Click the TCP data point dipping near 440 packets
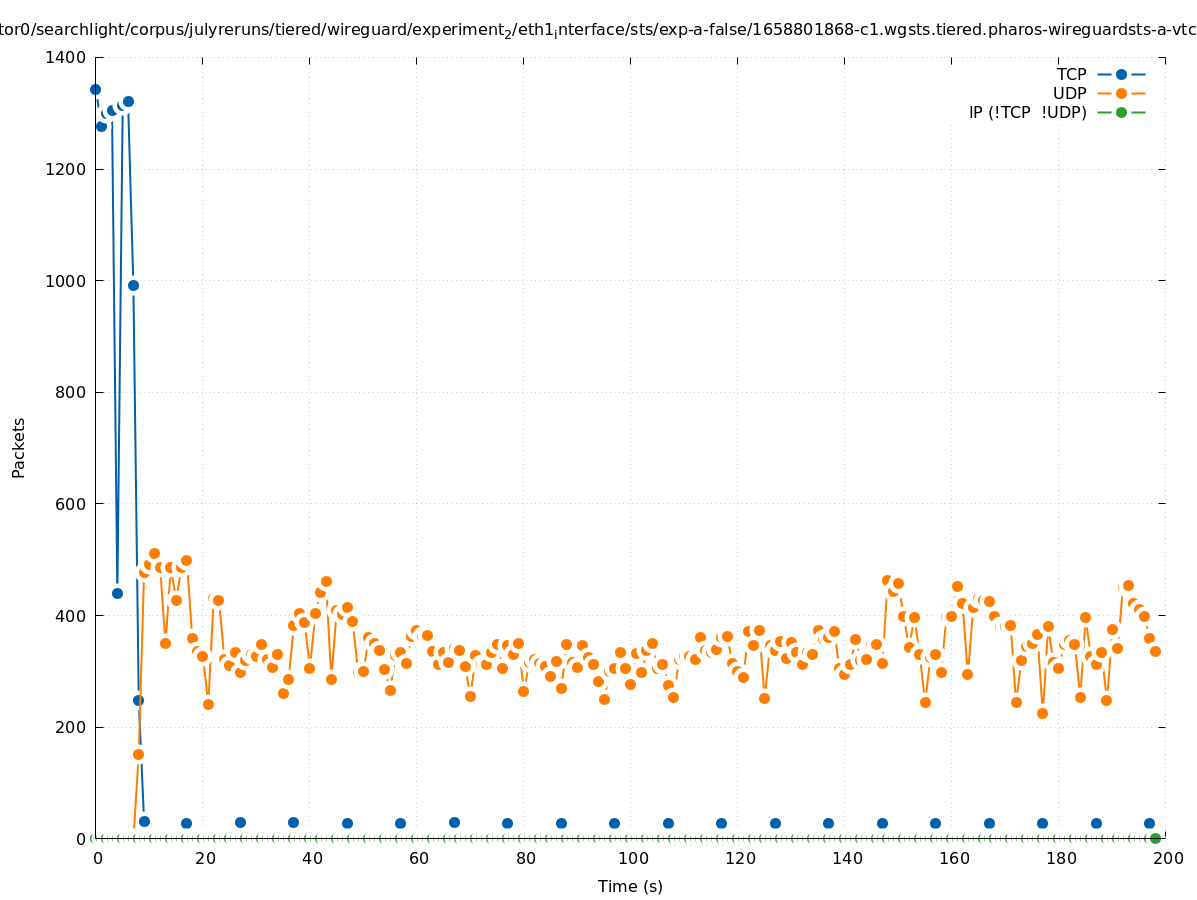The image size is (1197, 900). [117, 593]
